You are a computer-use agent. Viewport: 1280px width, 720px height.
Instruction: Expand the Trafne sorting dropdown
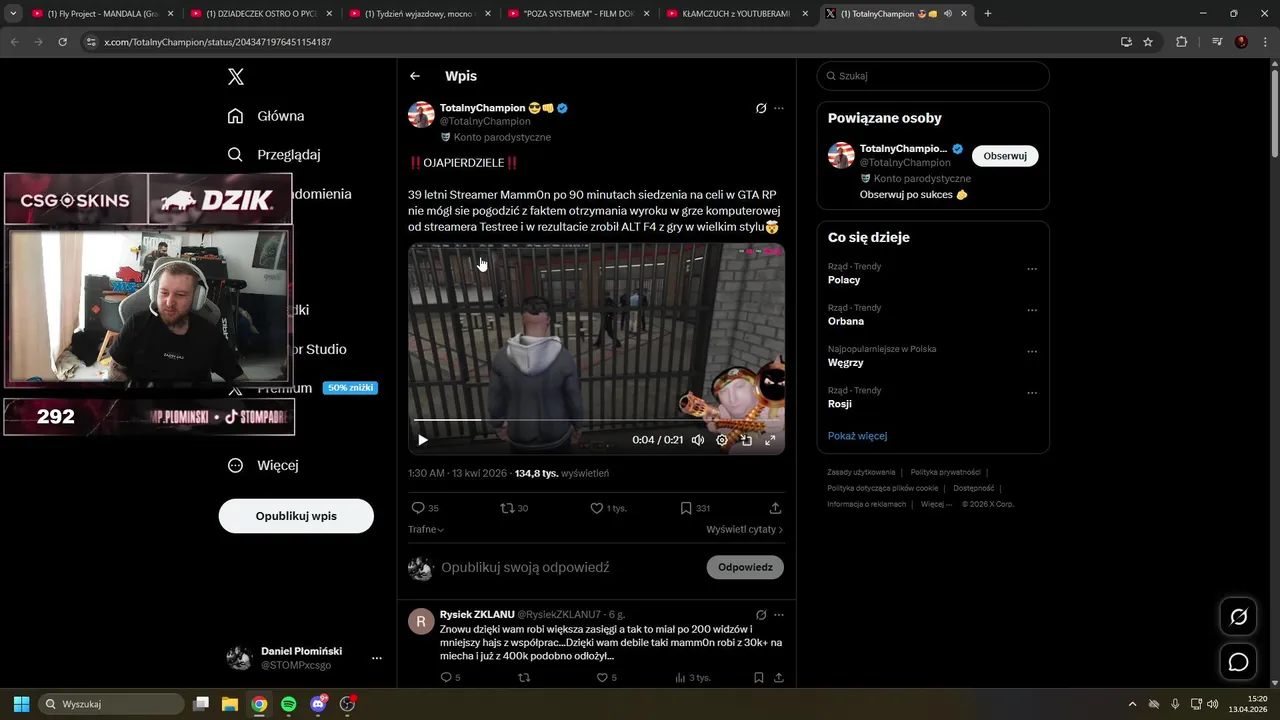click(x=426, y=530)
